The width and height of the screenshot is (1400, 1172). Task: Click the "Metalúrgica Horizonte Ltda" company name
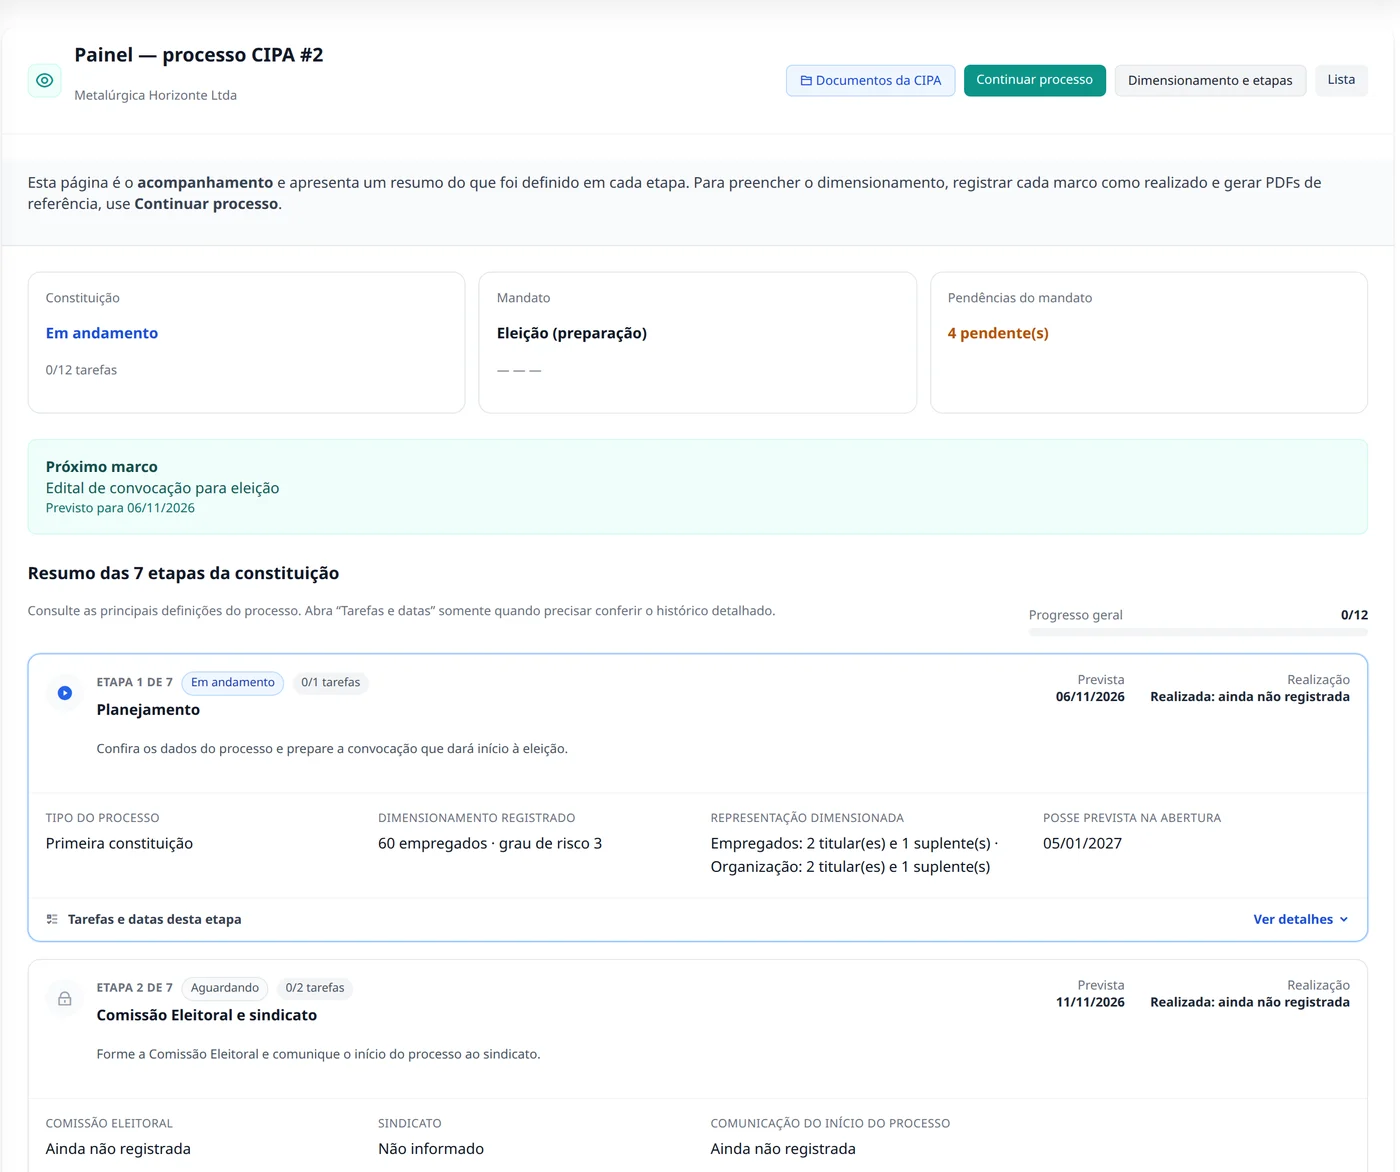[155, 96]
